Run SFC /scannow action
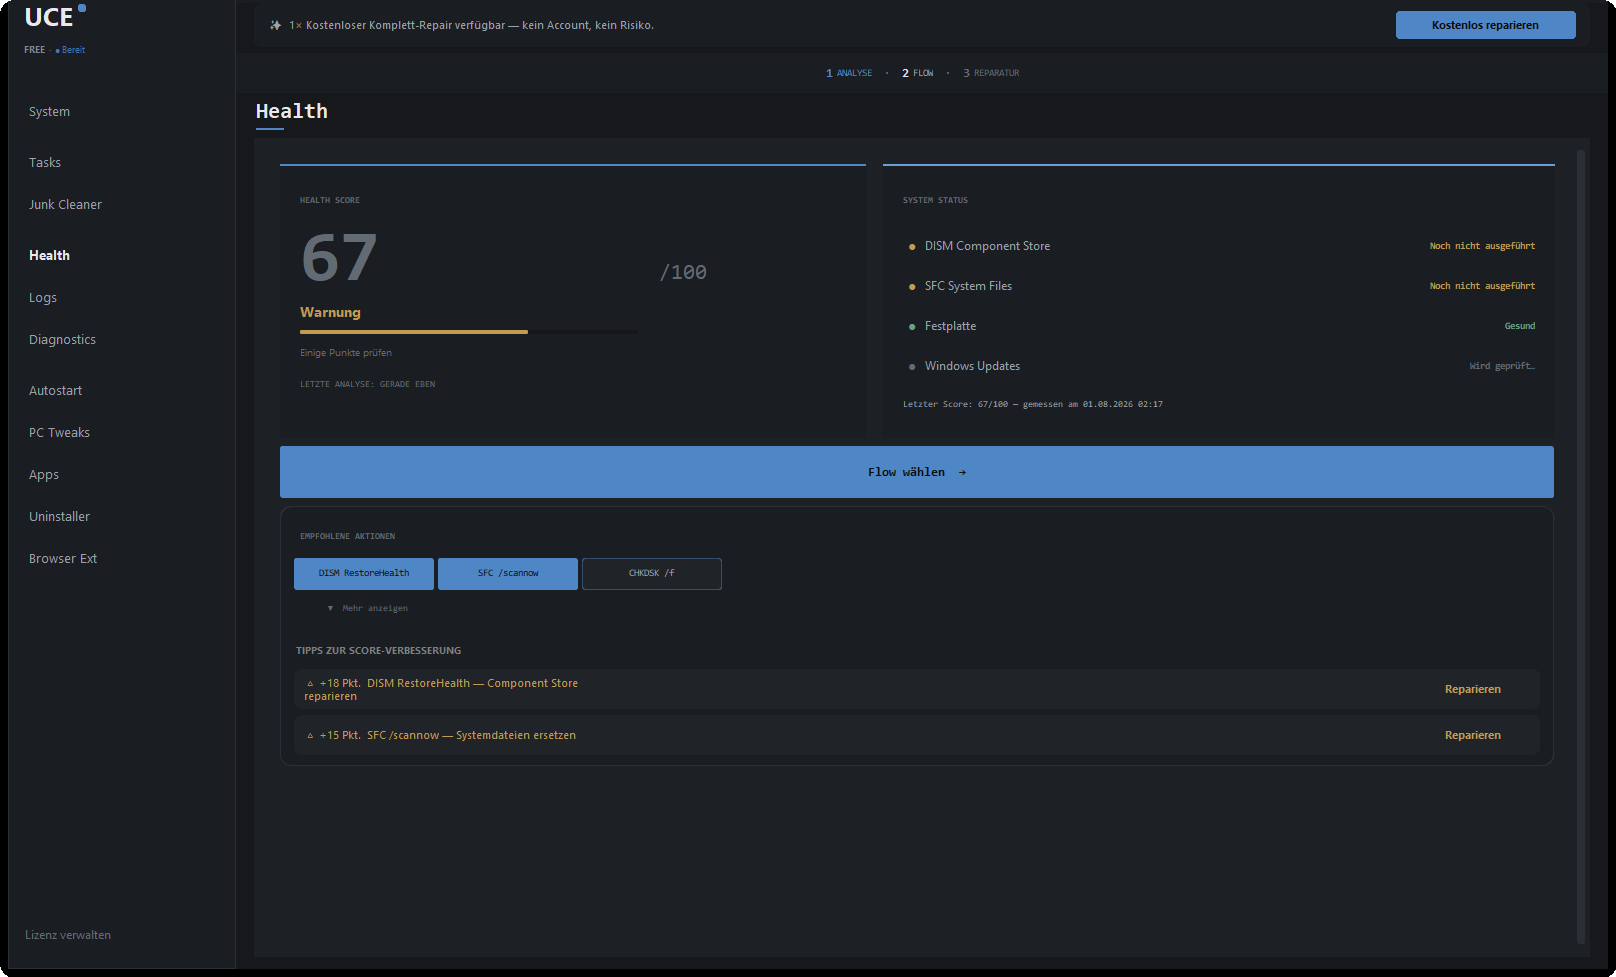This screenshot has height=977, width=1616. (508, 574)
